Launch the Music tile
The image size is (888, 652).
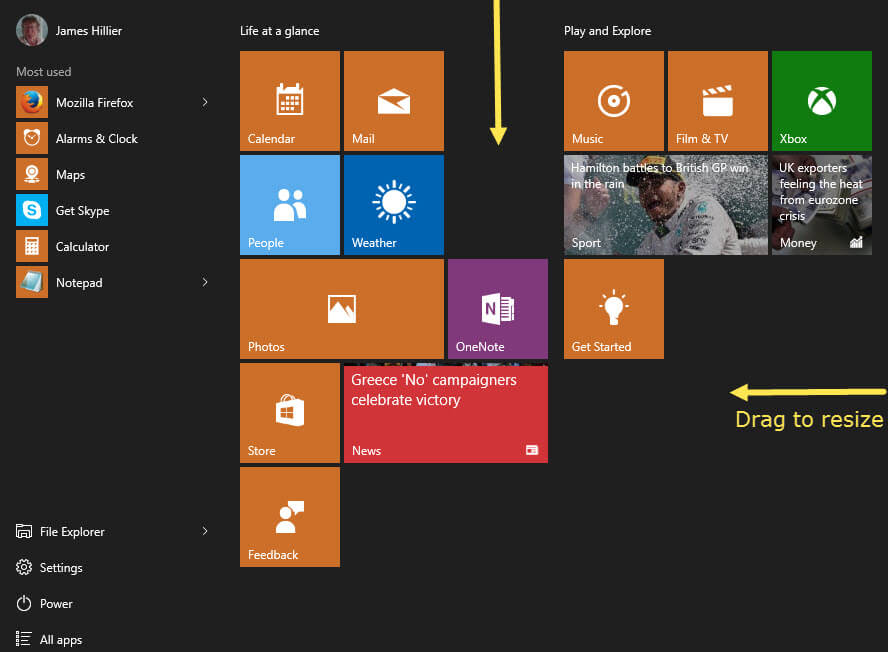614,101
